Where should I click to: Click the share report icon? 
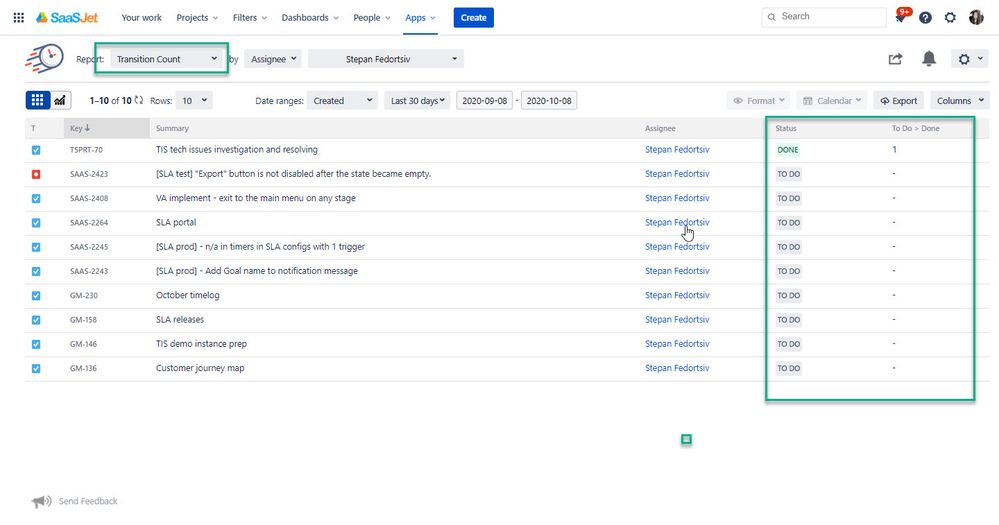point(895,59)
